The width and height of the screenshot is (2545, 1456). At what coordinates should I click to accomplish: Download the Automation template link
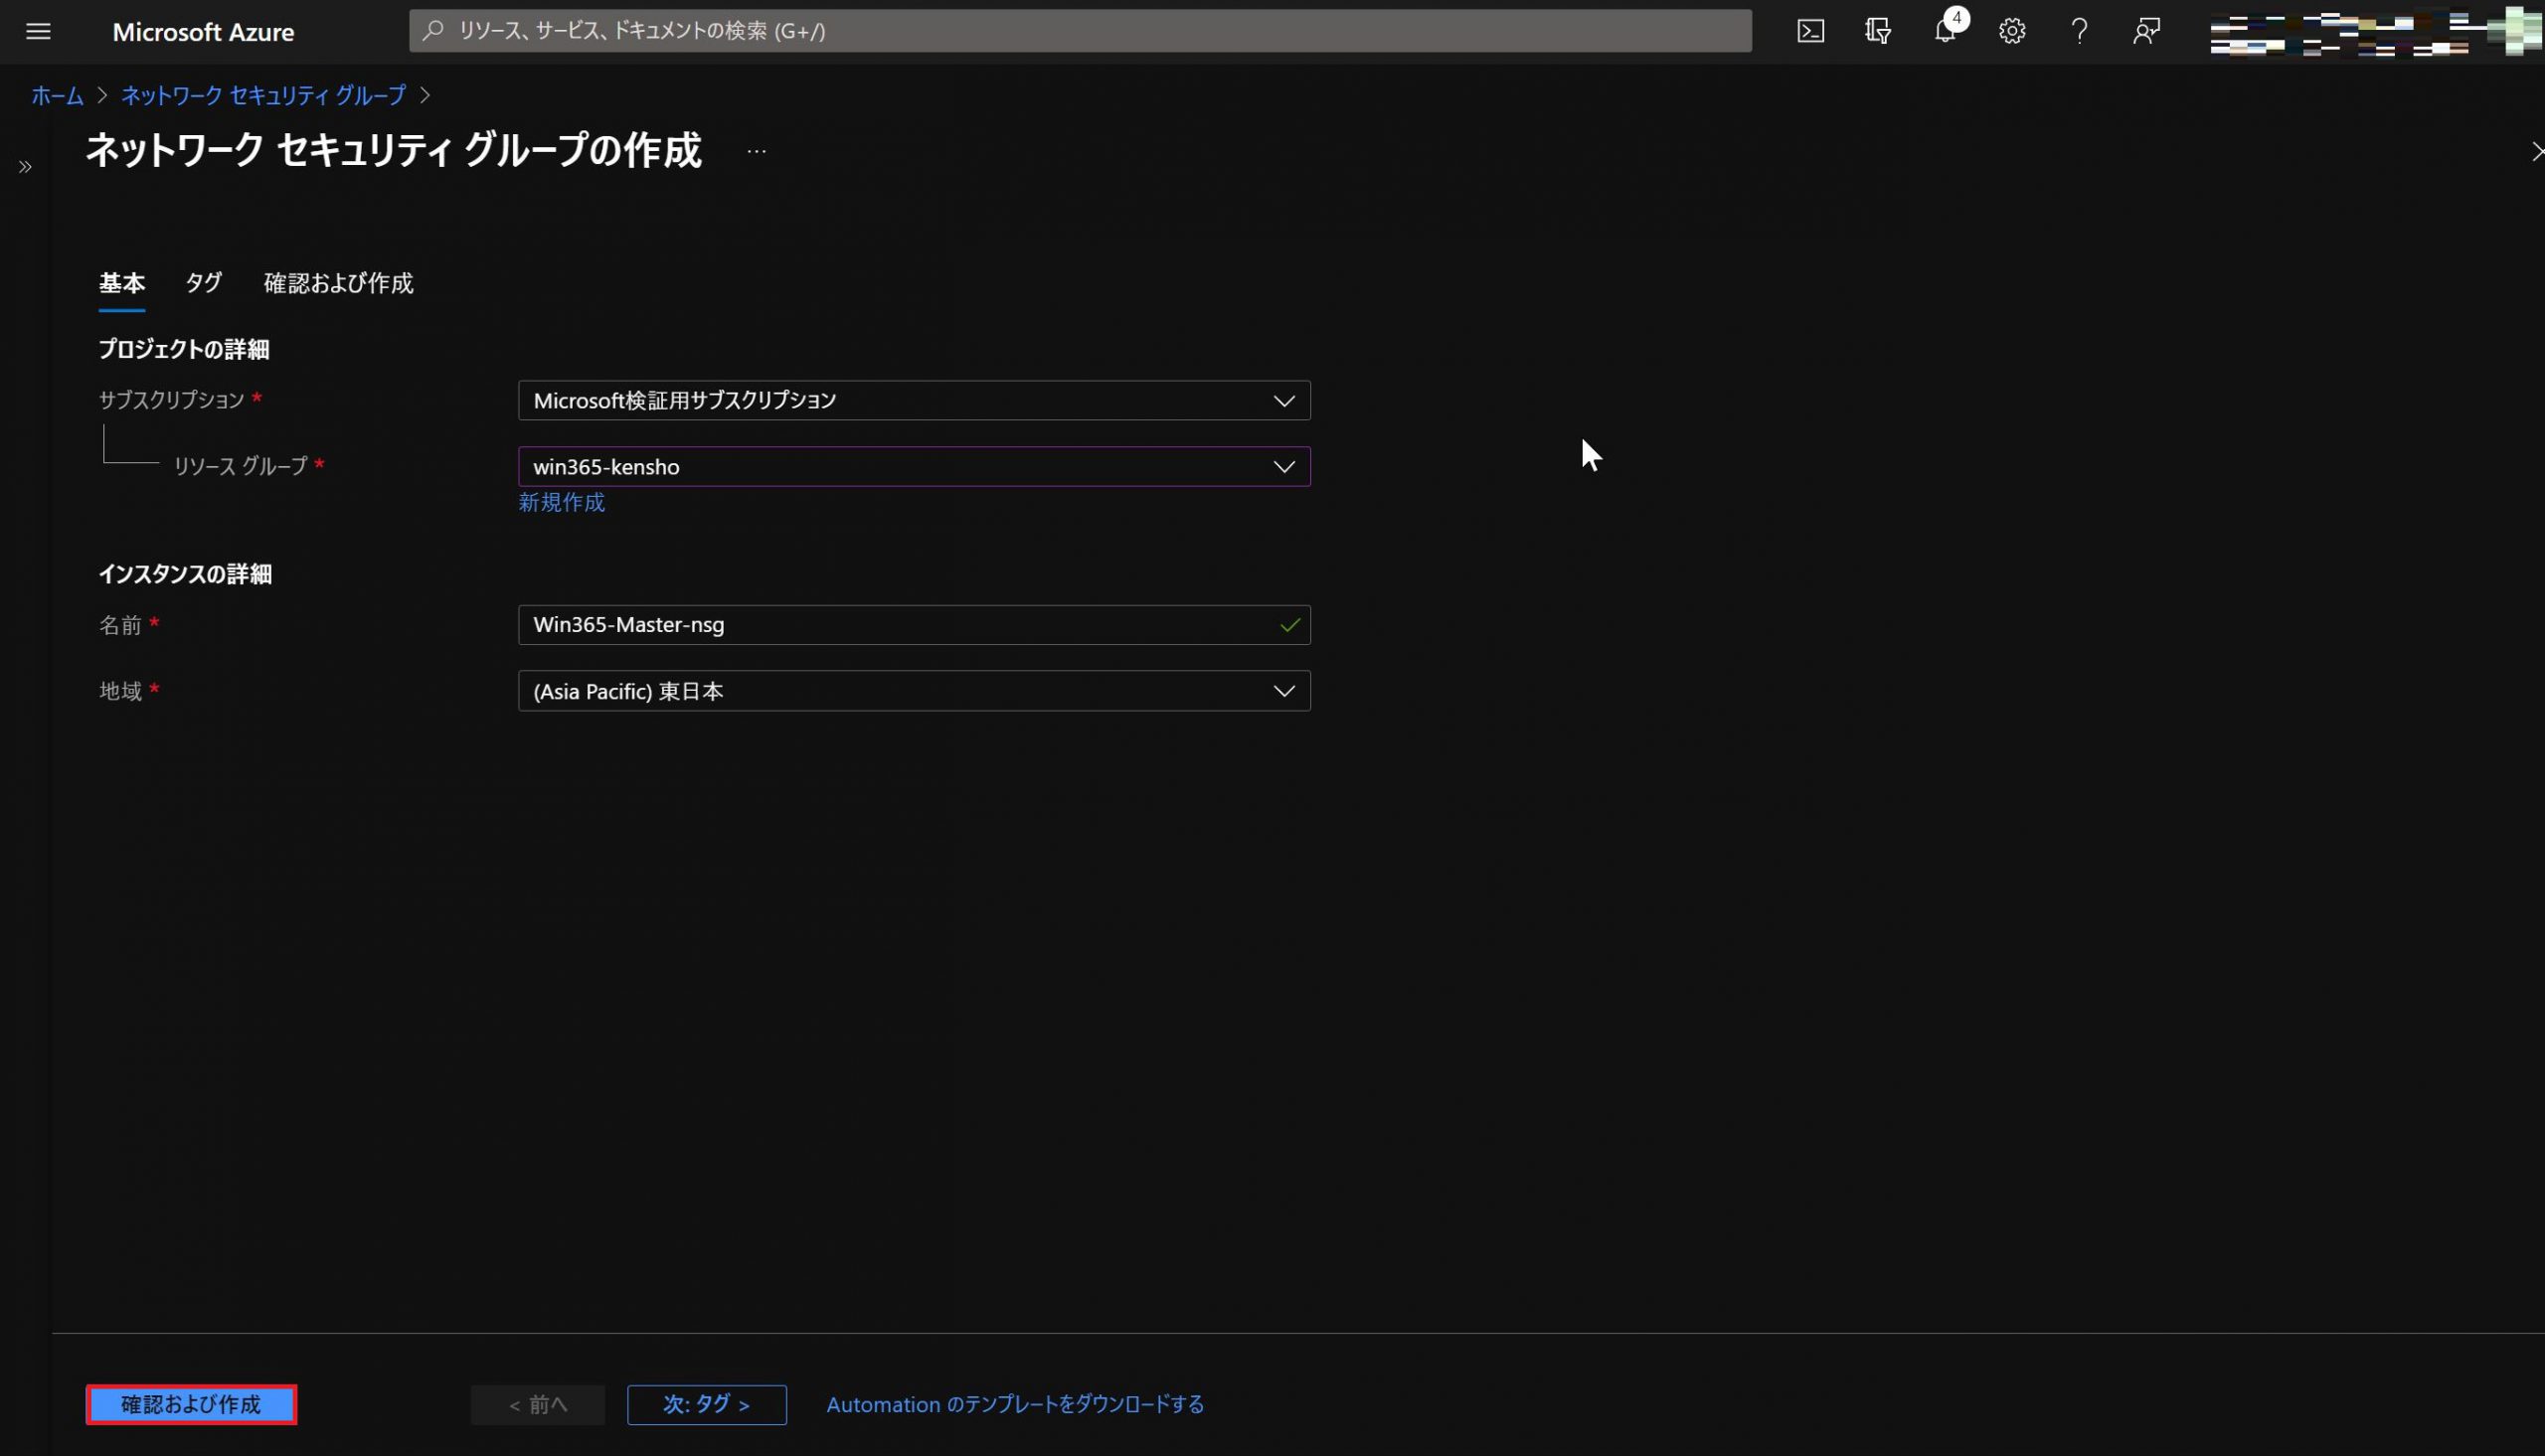pos(1014,1404)
